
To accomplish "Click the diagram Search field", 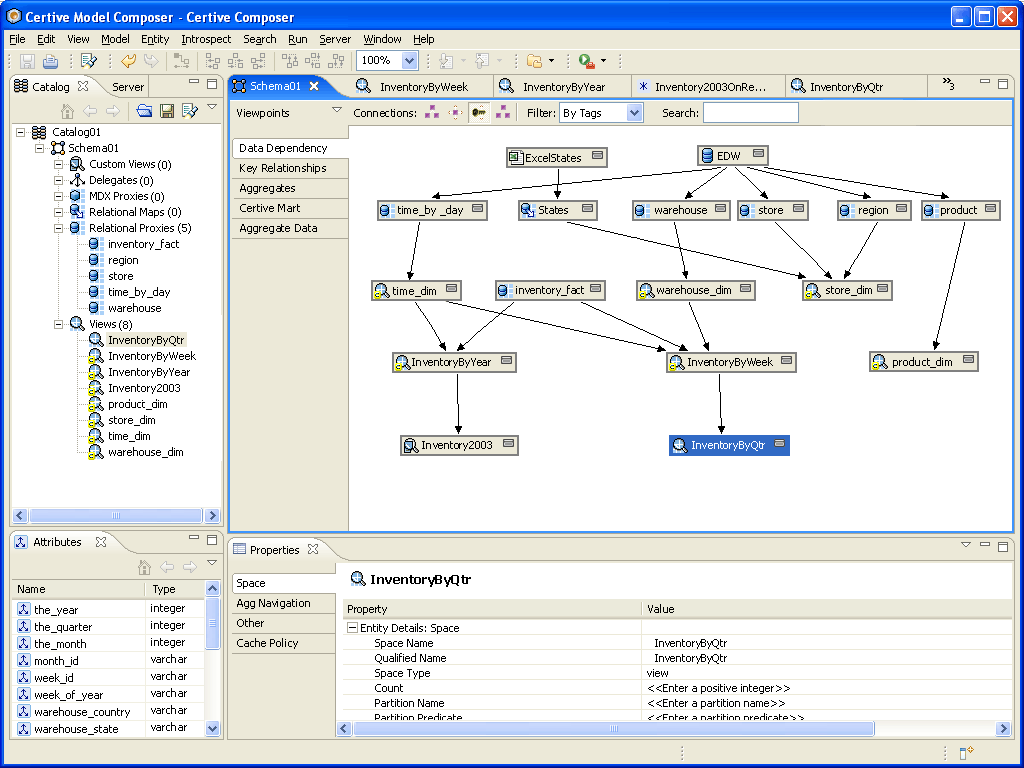I will [750, 113].
